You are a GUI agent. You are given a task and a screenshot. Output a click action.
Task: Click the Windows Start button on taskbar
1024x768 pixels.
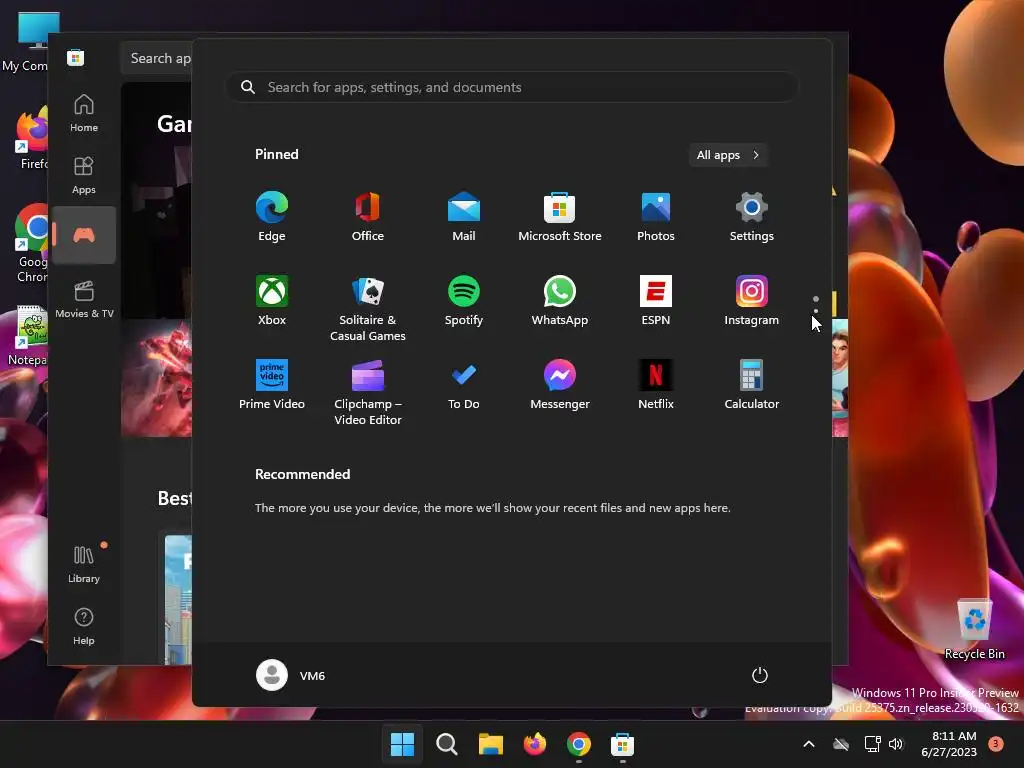[402, 744]
